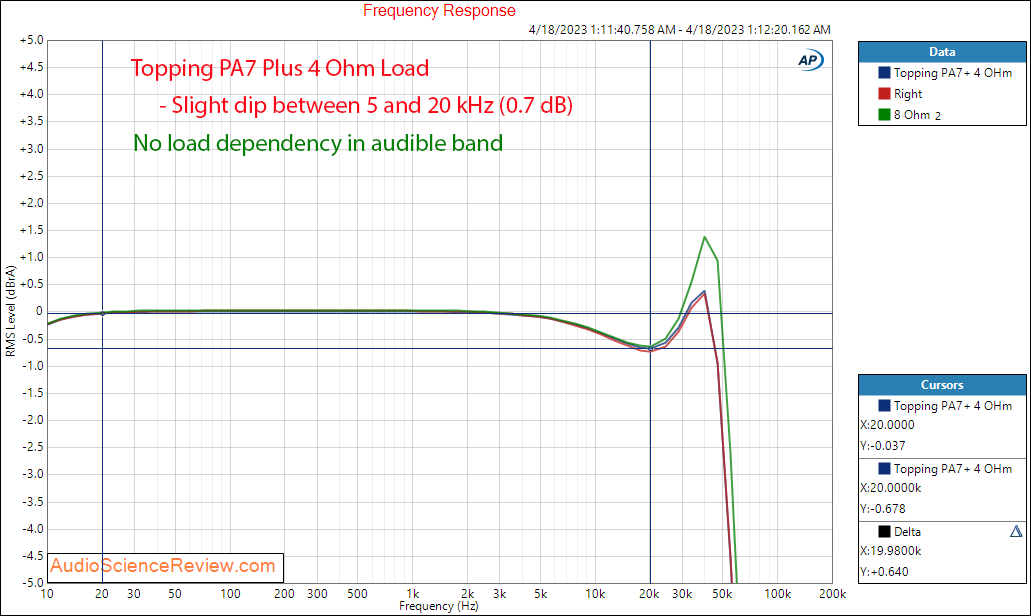Select the green 8 Ohm legend swatch
Image resolution: width=1031 pixels, height=616 pixels.
pyautogui.click(x=884, y=115)
